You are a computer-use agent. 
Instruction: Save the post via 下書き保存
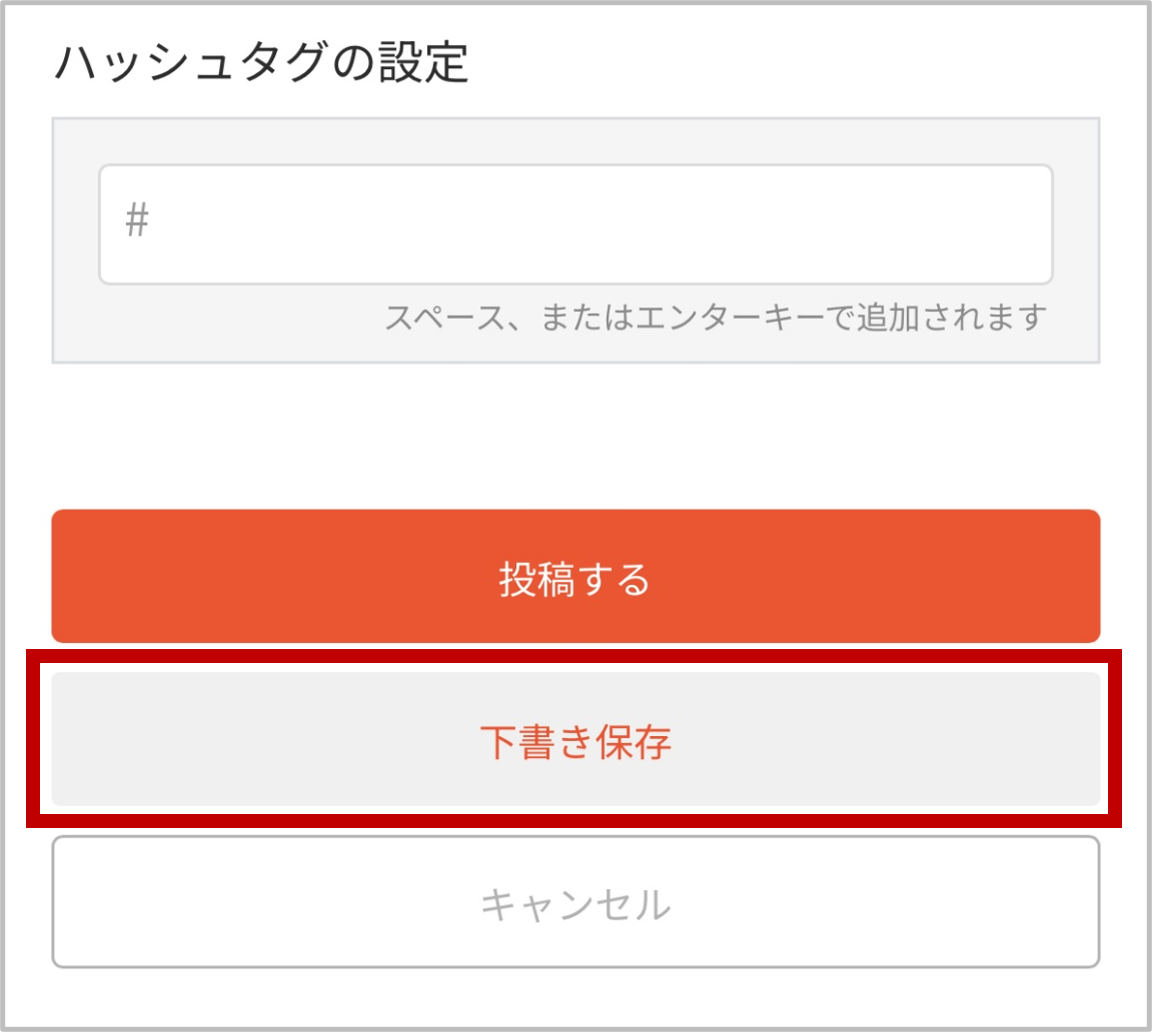tap(575, 739)
